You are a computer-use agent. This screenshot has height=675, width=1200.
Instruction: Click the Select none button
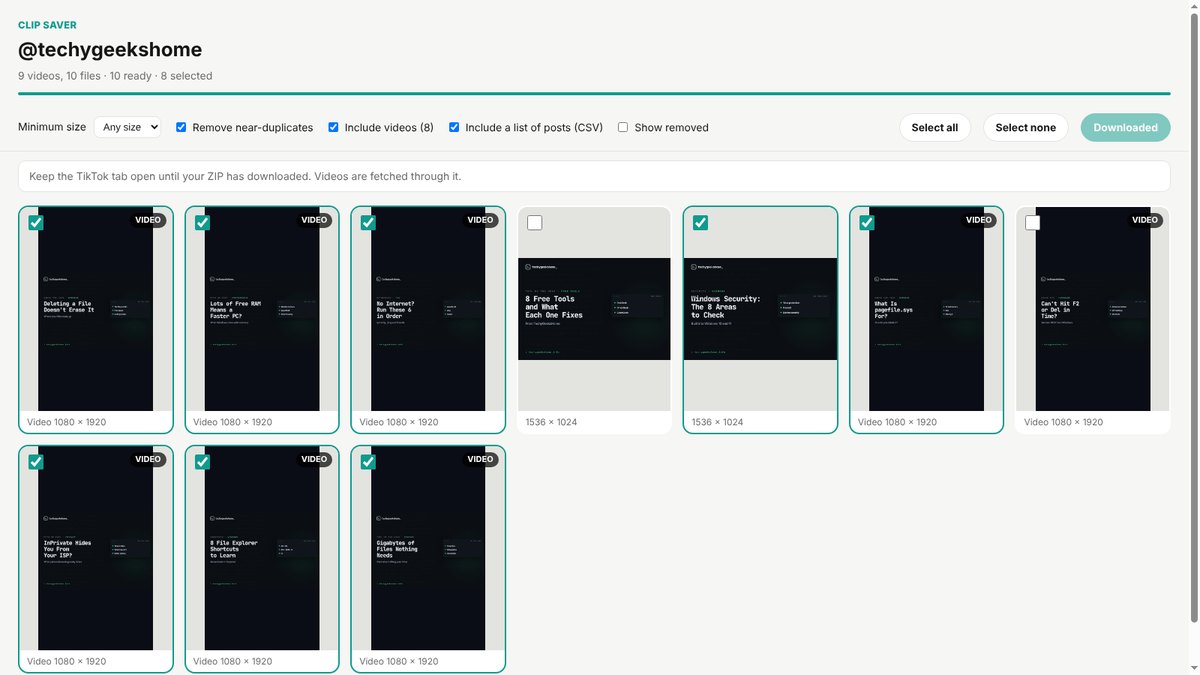[1026, 127]
